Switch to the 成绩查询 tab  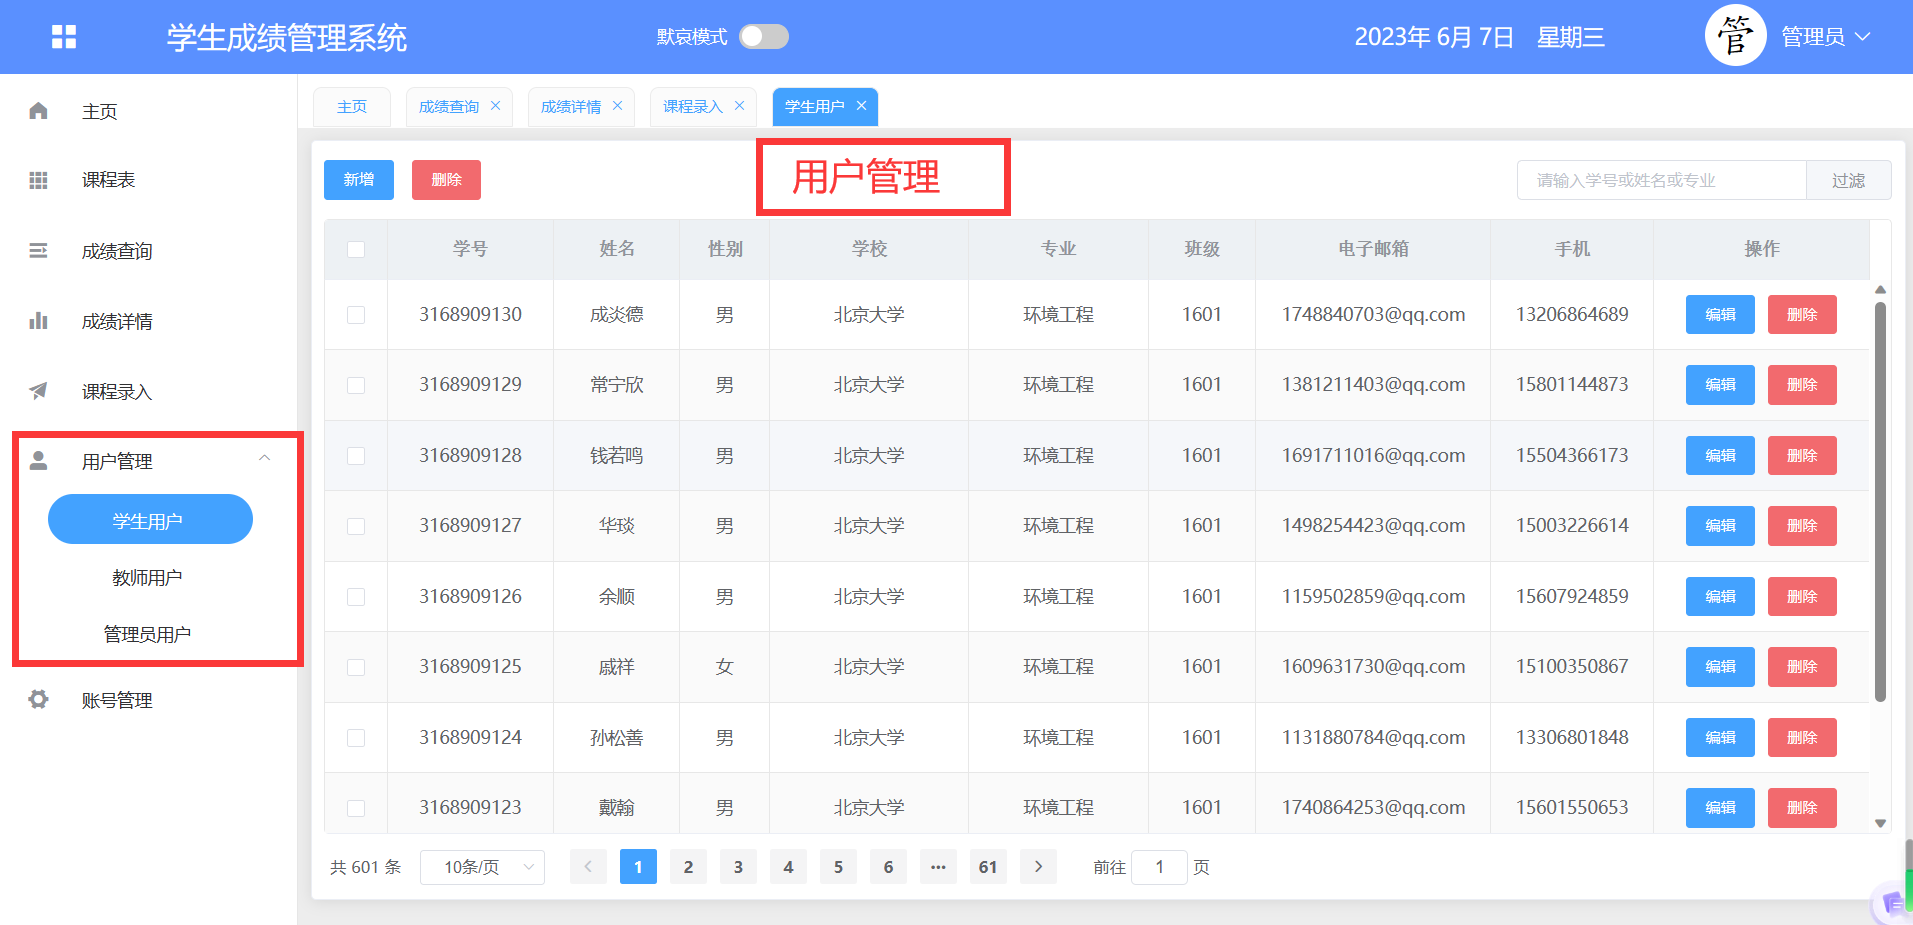(449, 107)
